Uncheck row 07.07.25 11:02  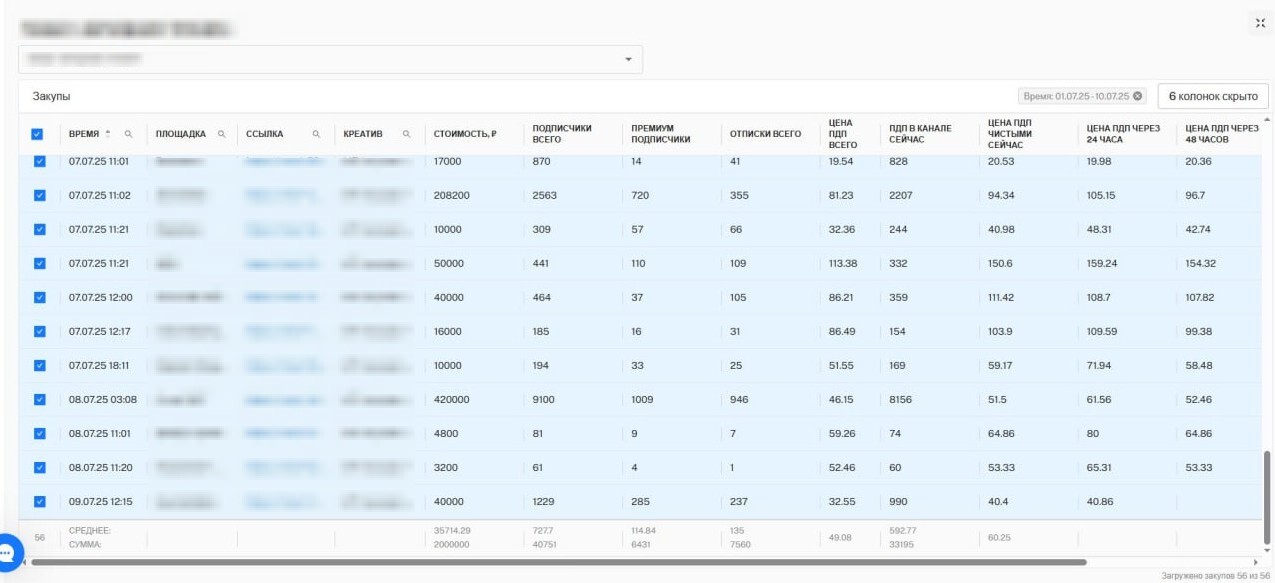[40, 195]
